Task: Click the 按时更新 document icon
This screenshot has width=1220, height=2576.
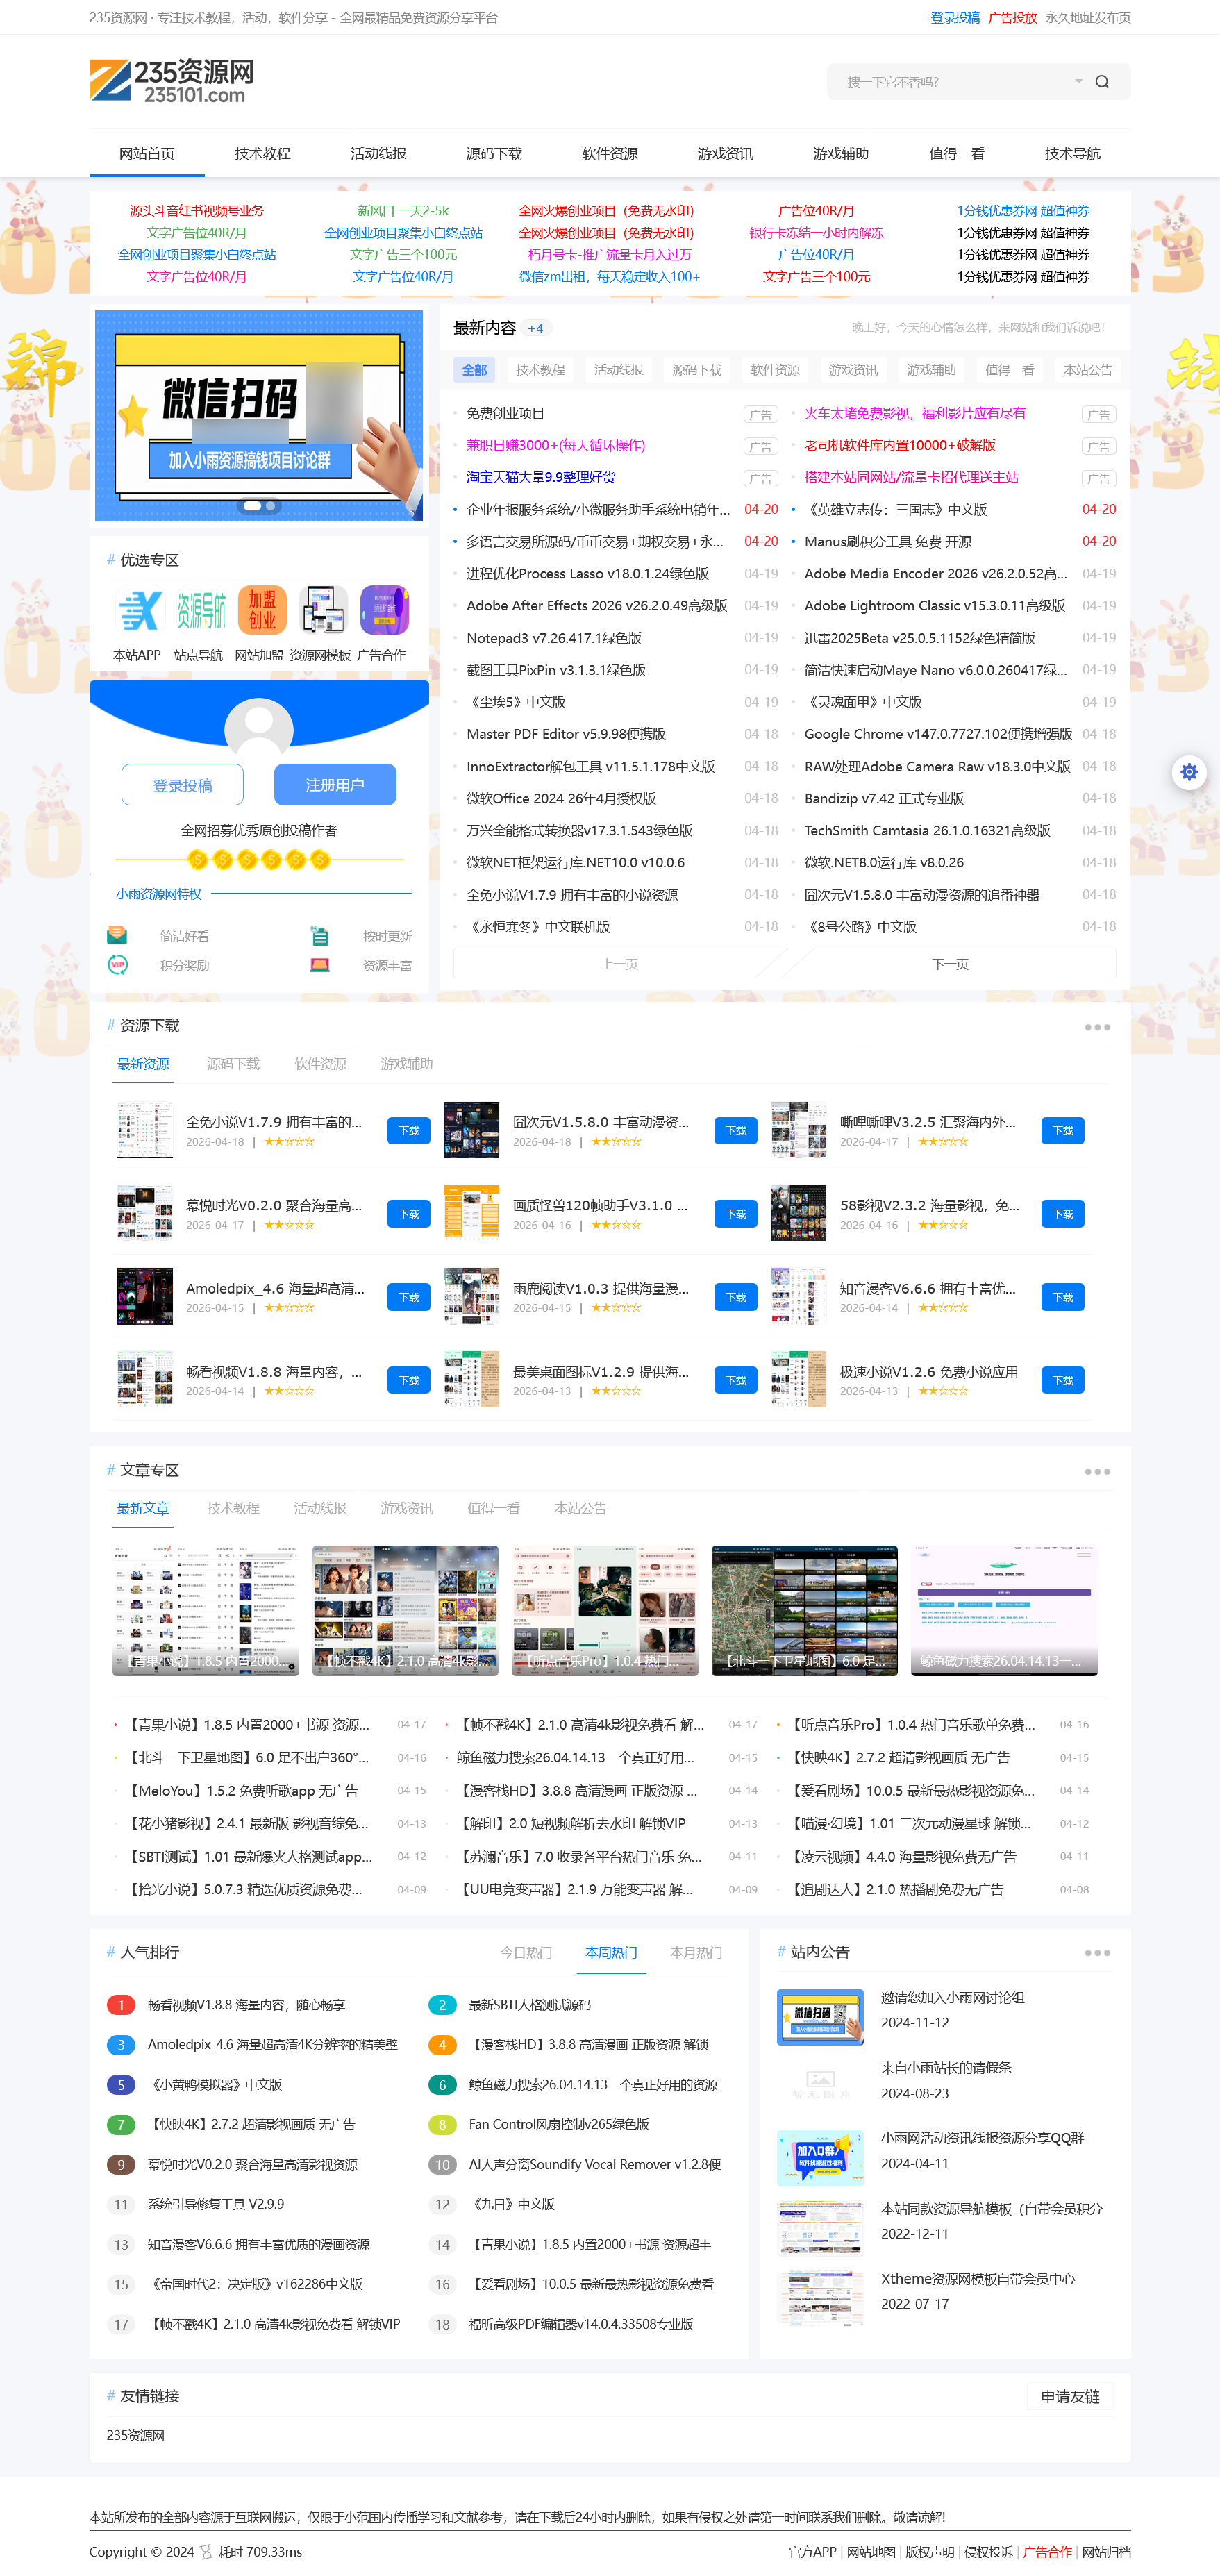Action: pyautogui.click(x=320, y=935)
